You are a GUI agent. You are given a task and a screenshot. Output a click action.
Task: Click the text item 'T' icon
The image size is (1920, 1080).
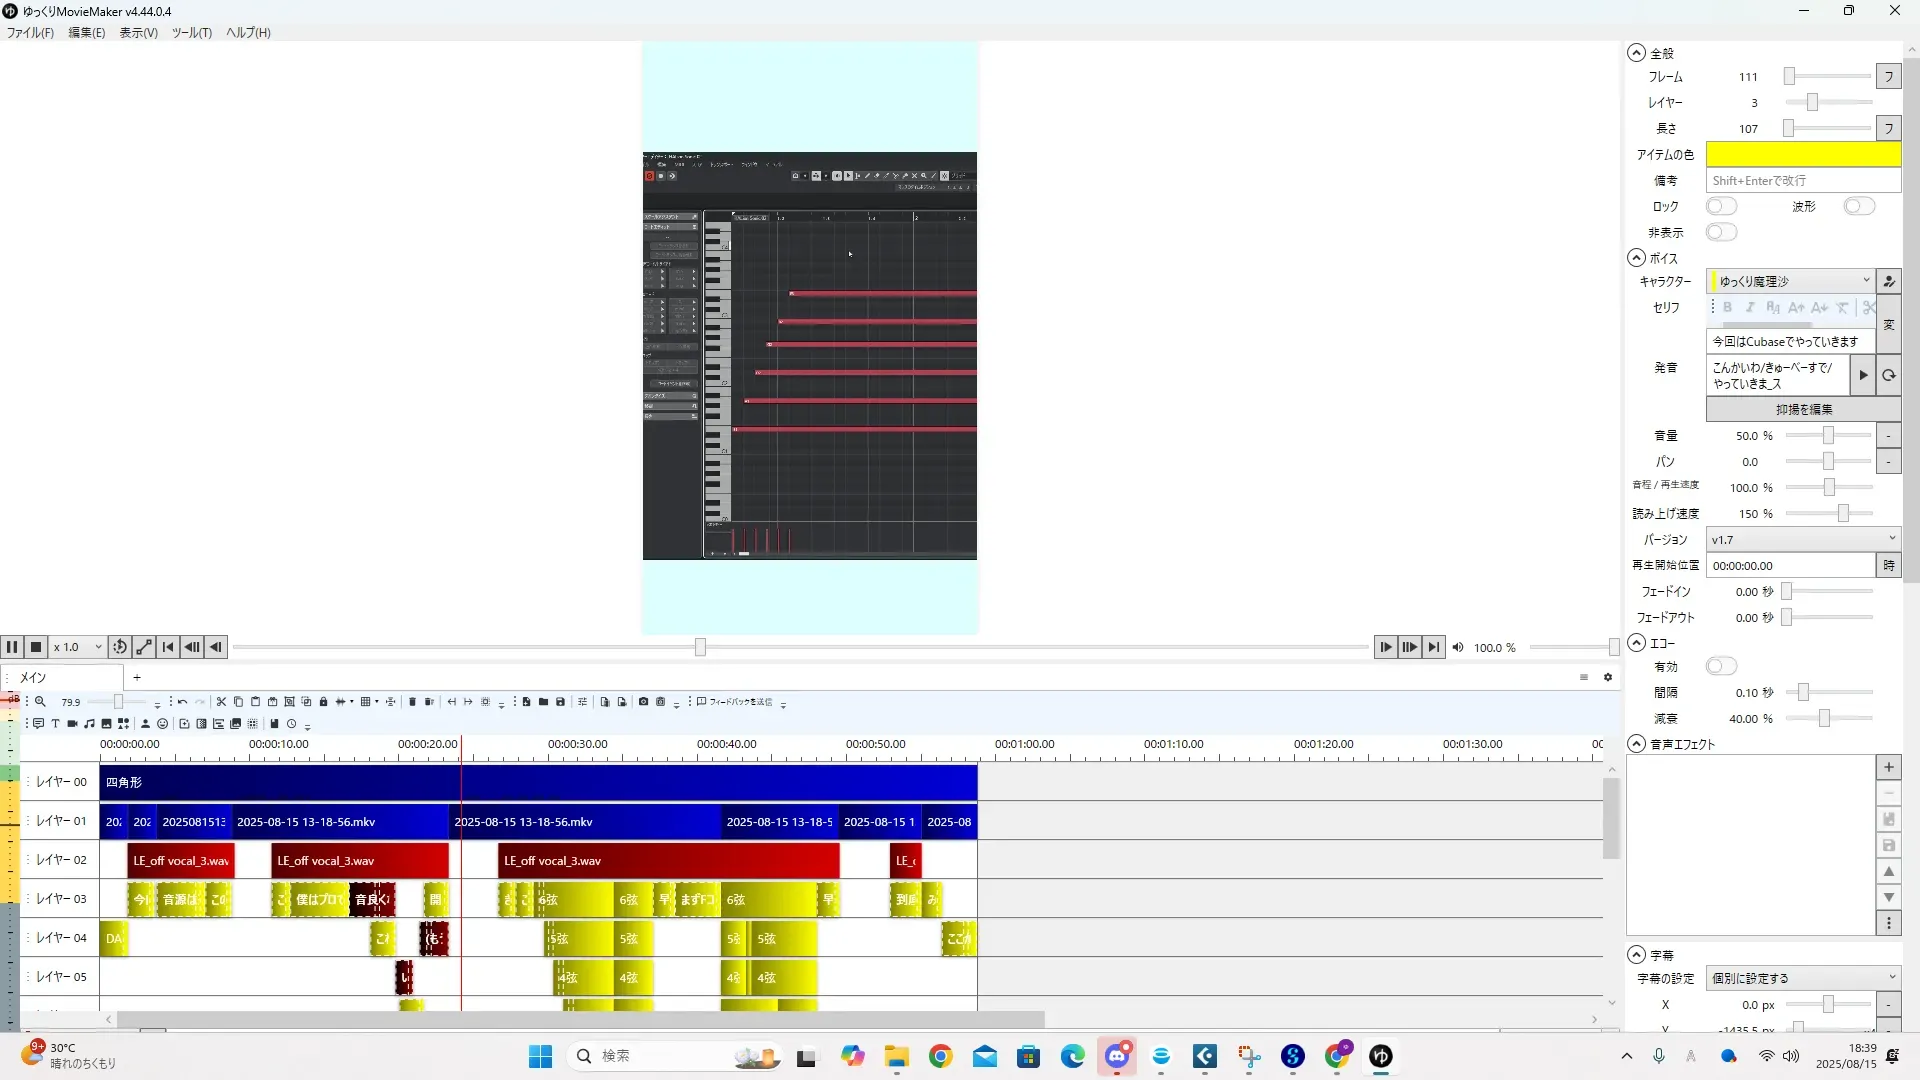pos(55,724)
